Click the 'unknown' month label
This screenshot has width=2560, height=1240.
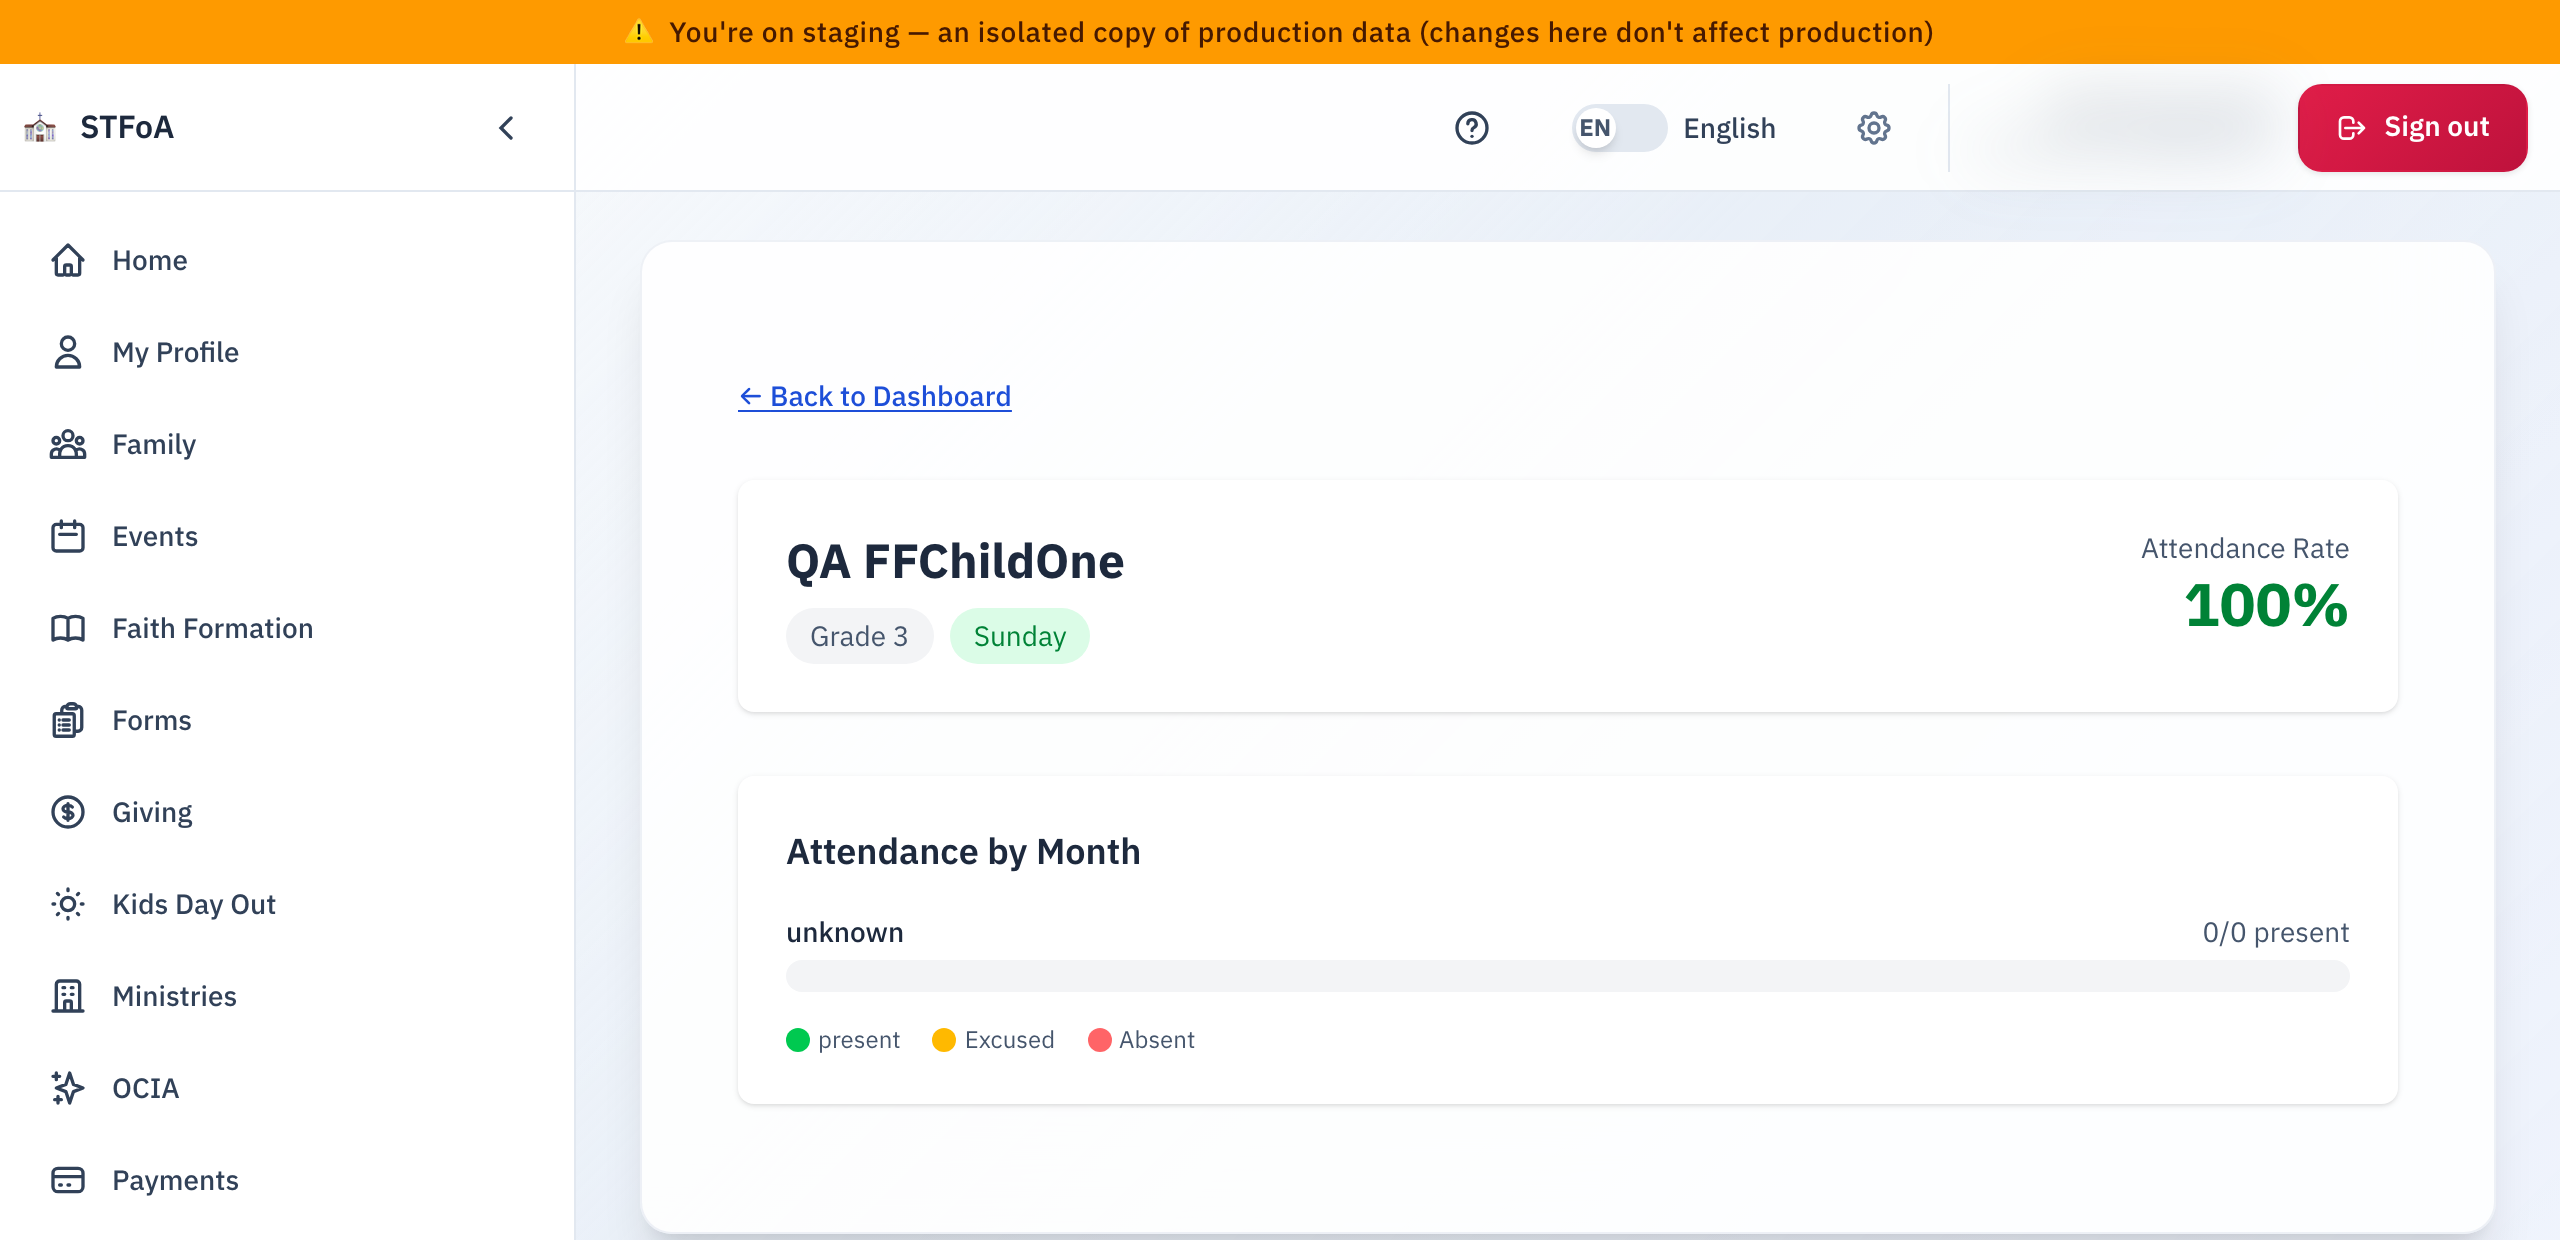coord(844,933)
